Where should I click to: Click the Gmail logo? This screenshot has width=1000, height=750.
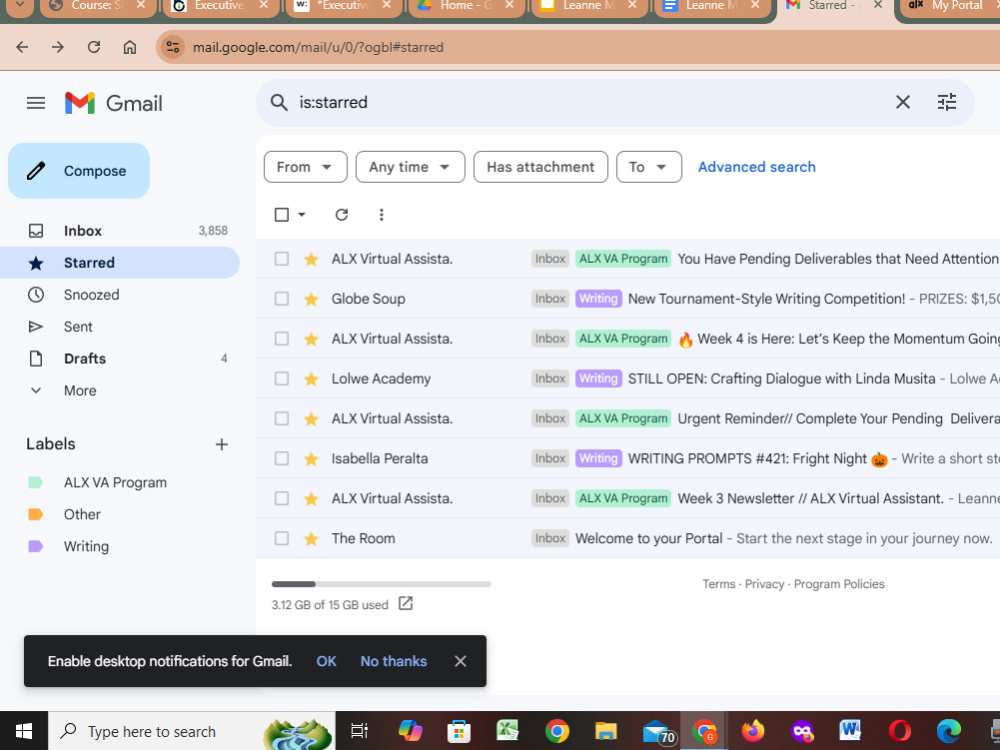pos(114,103)
